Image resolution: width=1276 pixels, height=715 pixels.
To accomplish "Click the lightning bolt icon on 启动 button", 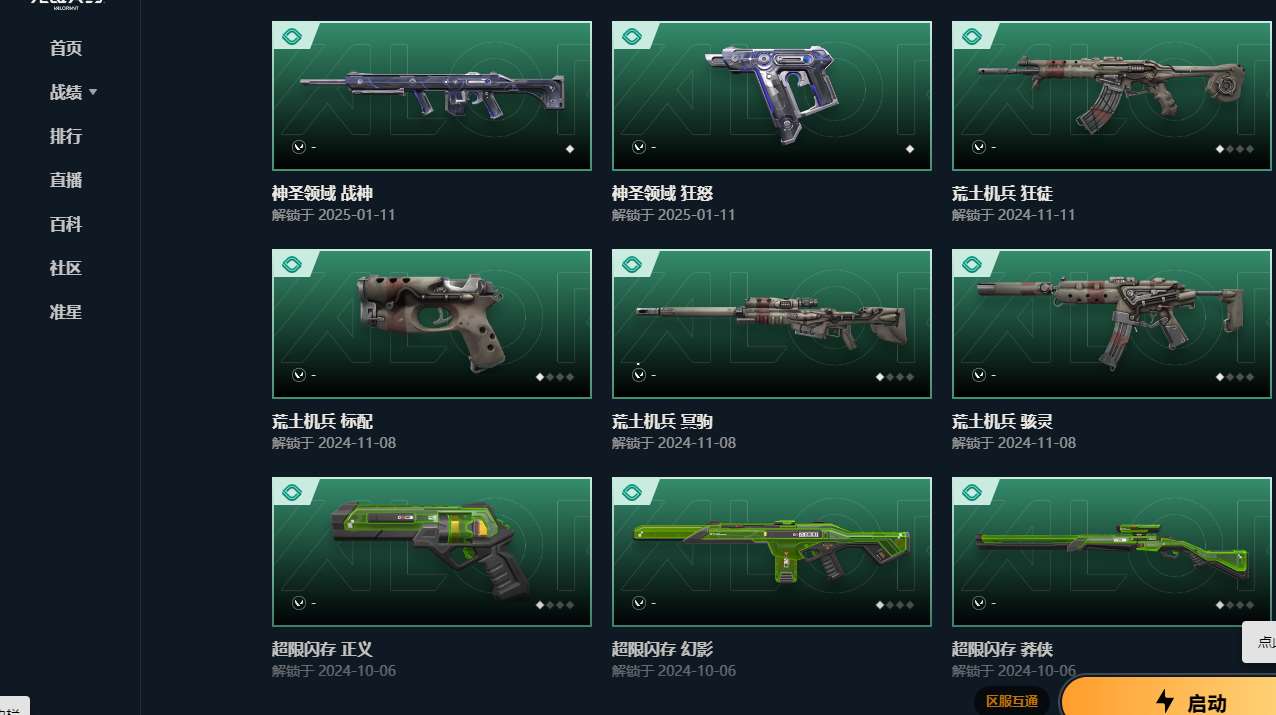I will click(x=1164, y=701).
